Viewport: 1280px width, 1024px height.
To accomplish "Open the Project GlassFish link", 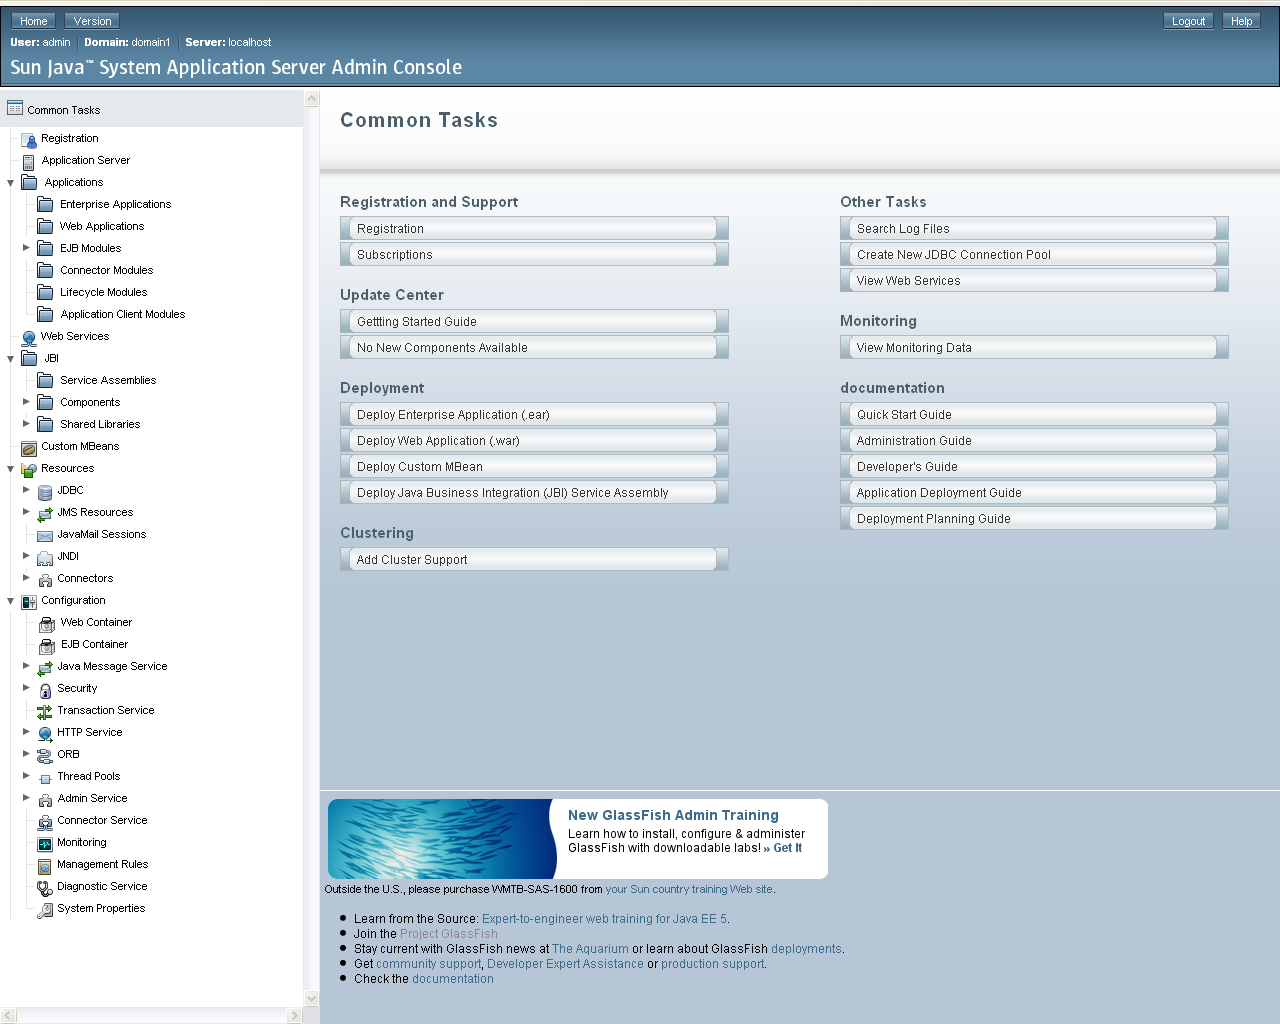I will click(x=449, y=934).
